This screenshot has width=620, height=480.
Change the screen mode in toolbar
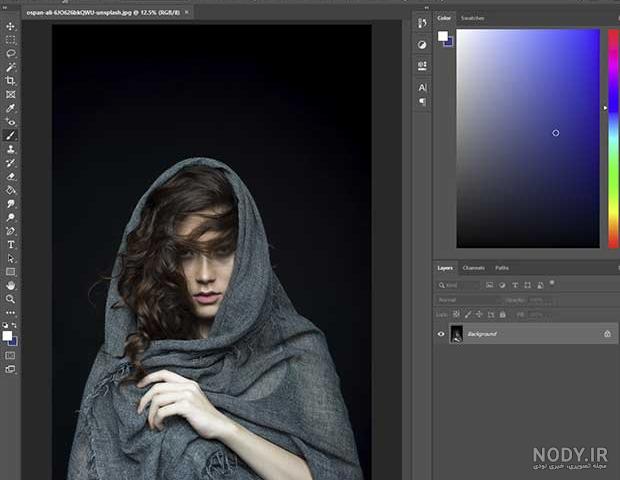click(11, 369)
